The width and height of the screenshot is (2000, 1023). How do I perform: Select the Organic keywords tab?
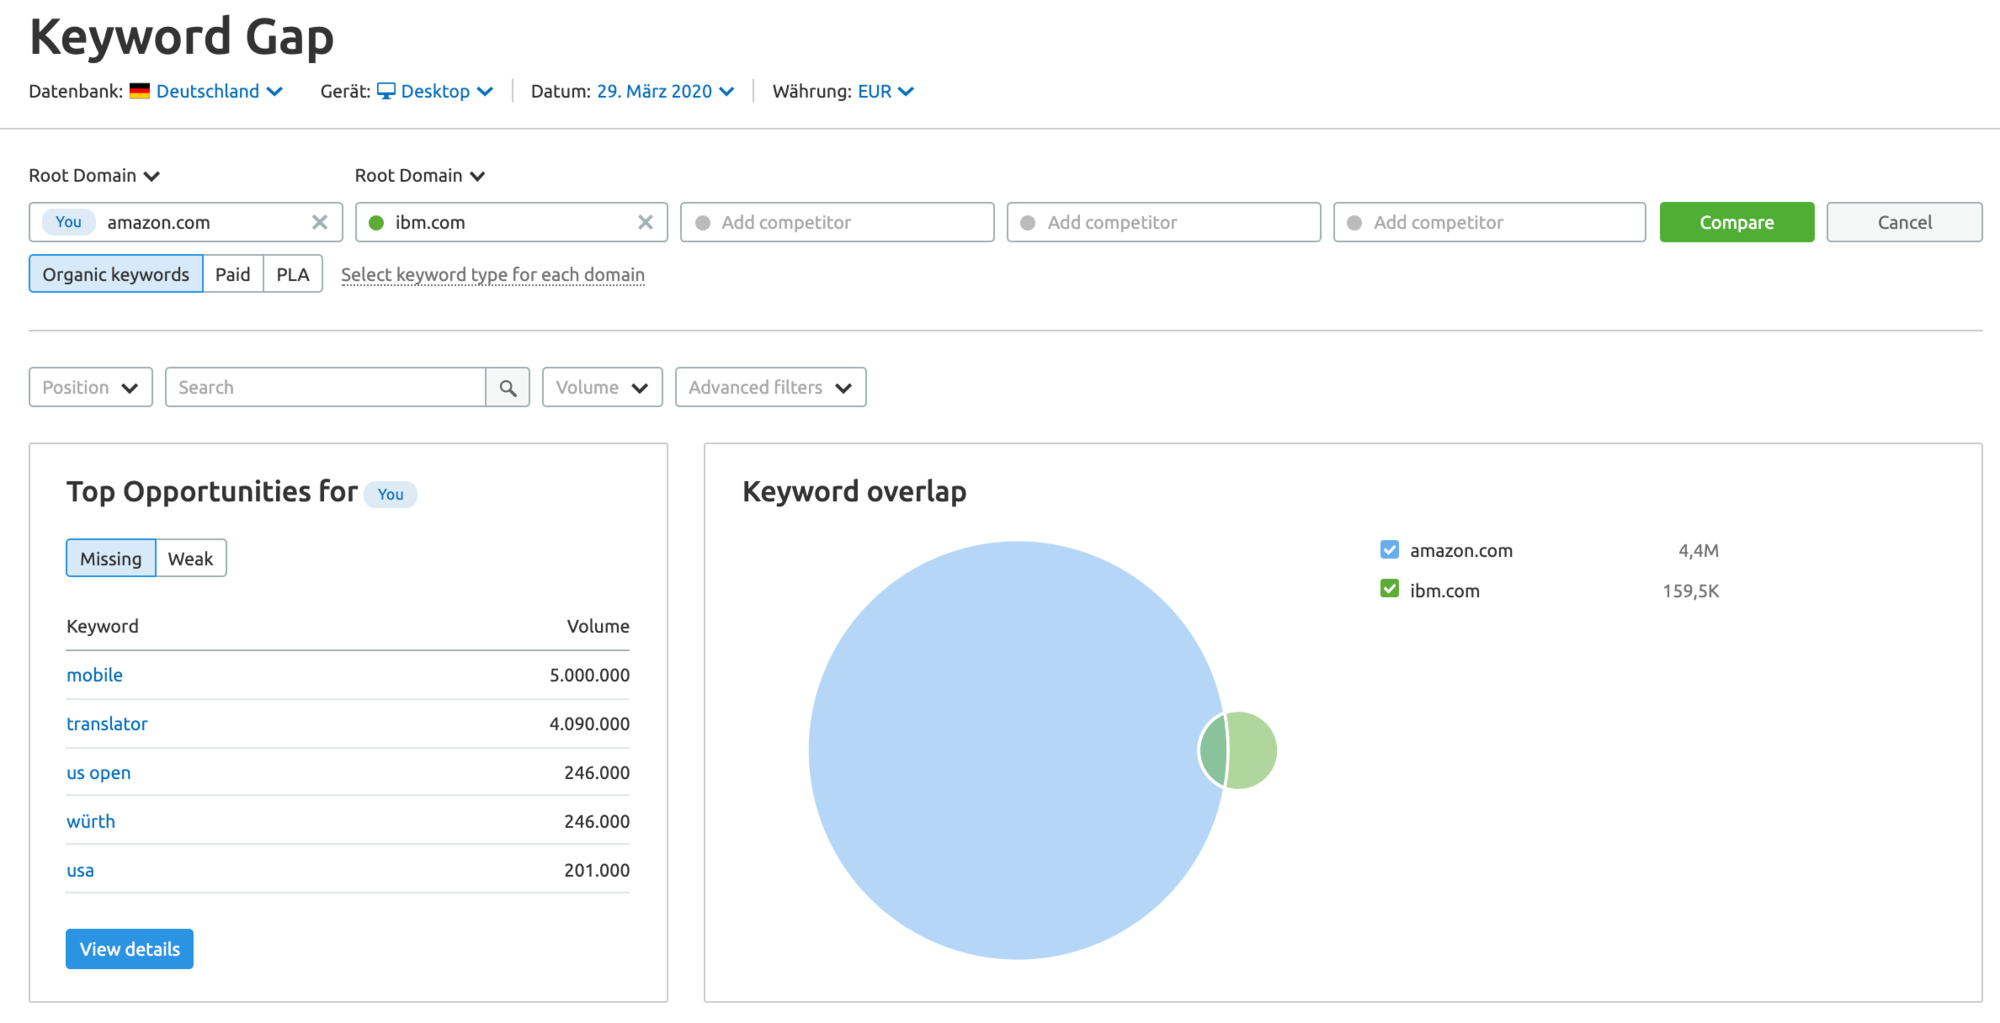116,274
